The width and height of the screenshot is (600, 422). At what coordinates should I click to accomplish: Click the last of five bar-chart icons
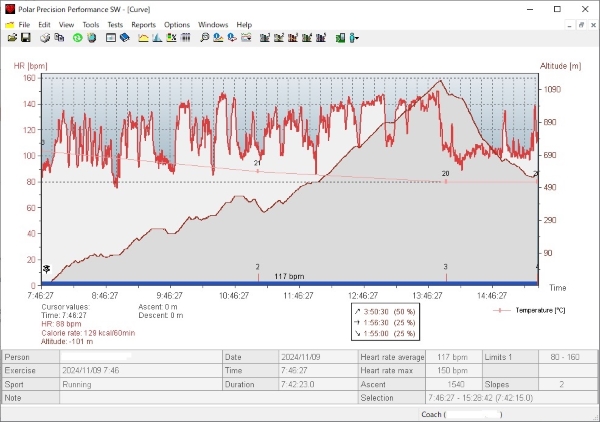(321, 37)
